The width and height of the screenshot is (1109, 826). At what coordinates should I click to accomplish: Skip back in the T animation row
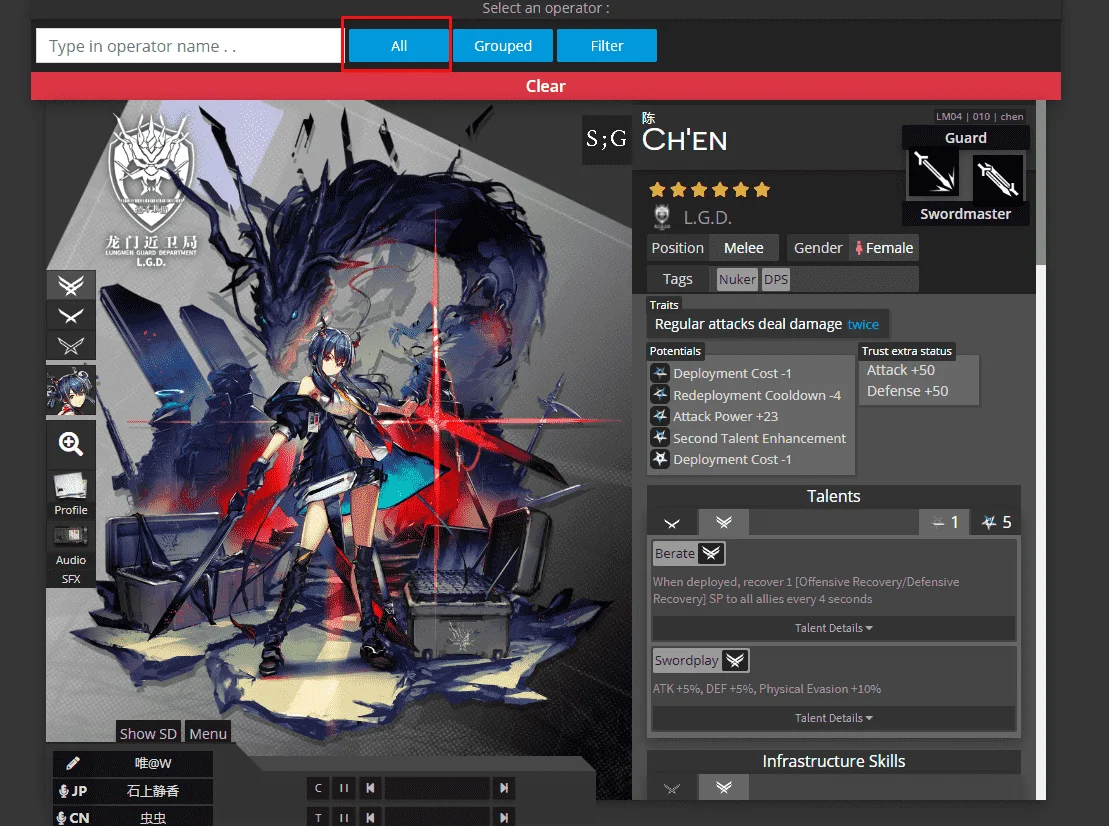370,818
